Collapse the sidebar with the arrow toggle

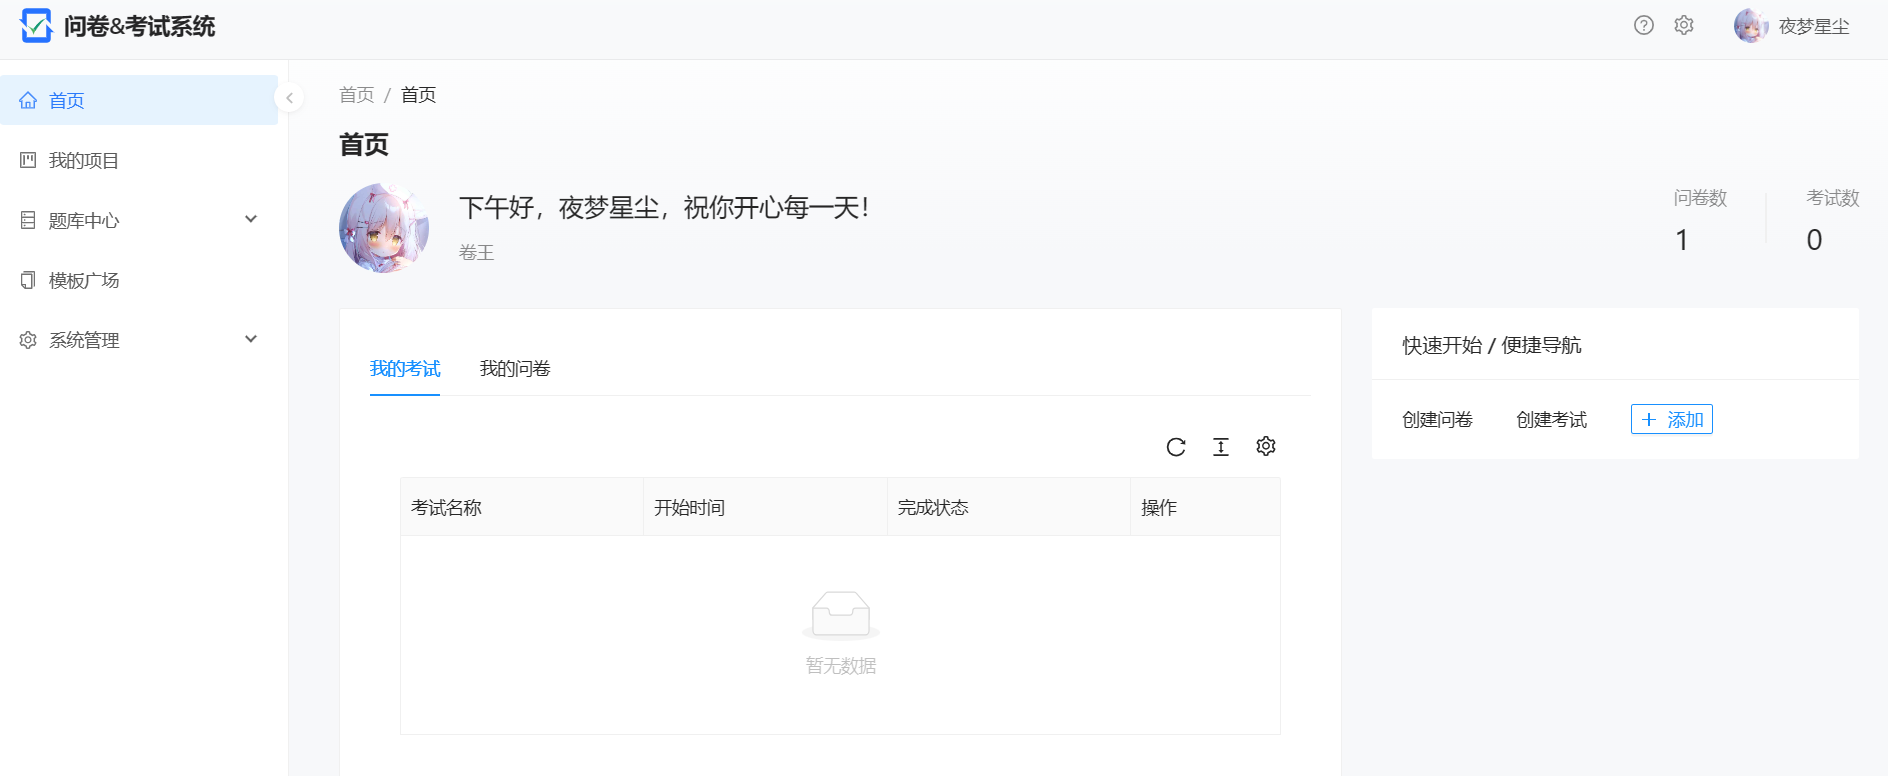289,98
